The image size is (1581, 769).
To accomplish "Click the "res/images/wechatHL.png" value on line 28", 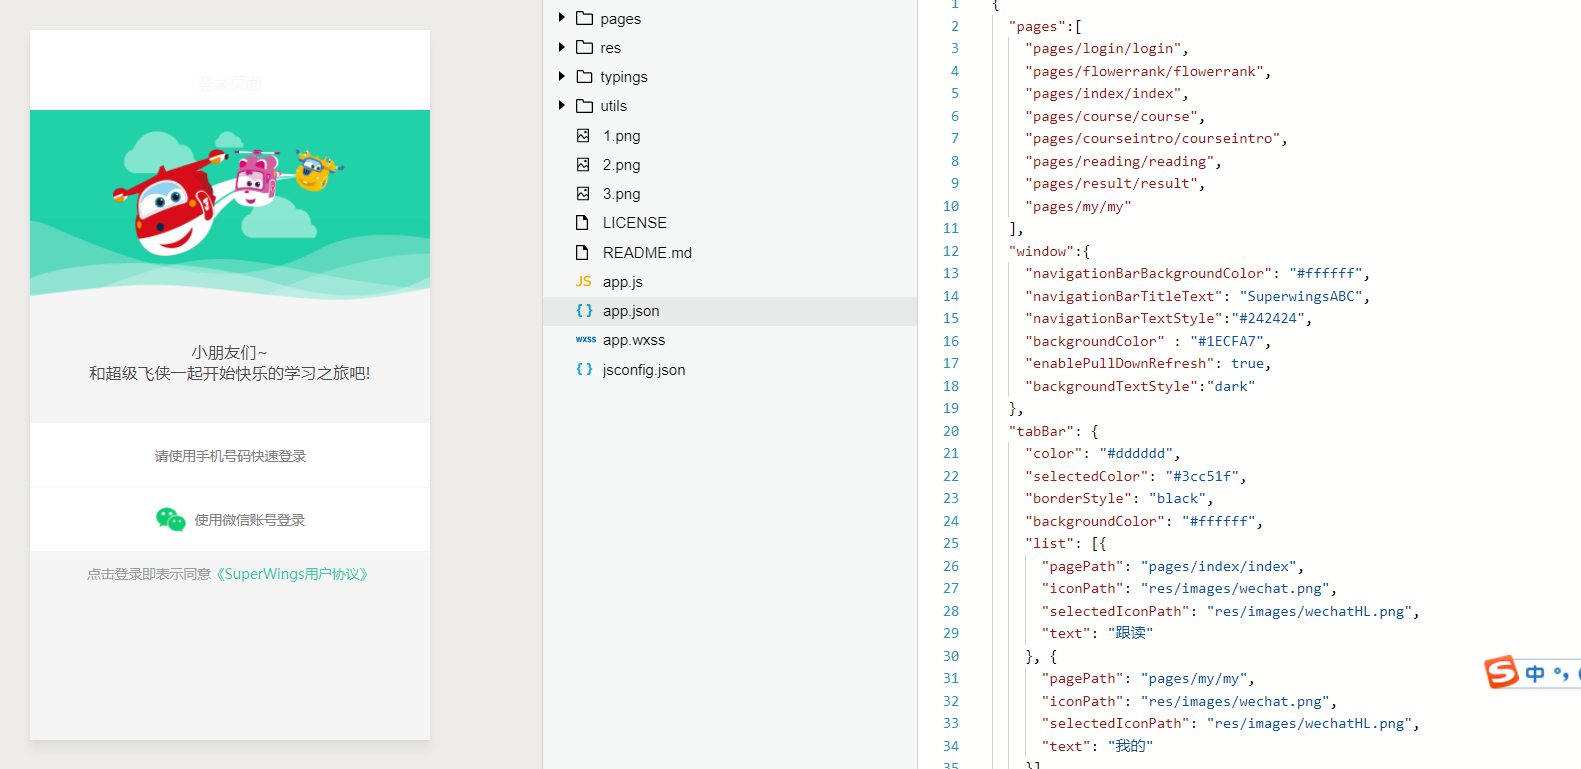I will [x=1309, y=611].
